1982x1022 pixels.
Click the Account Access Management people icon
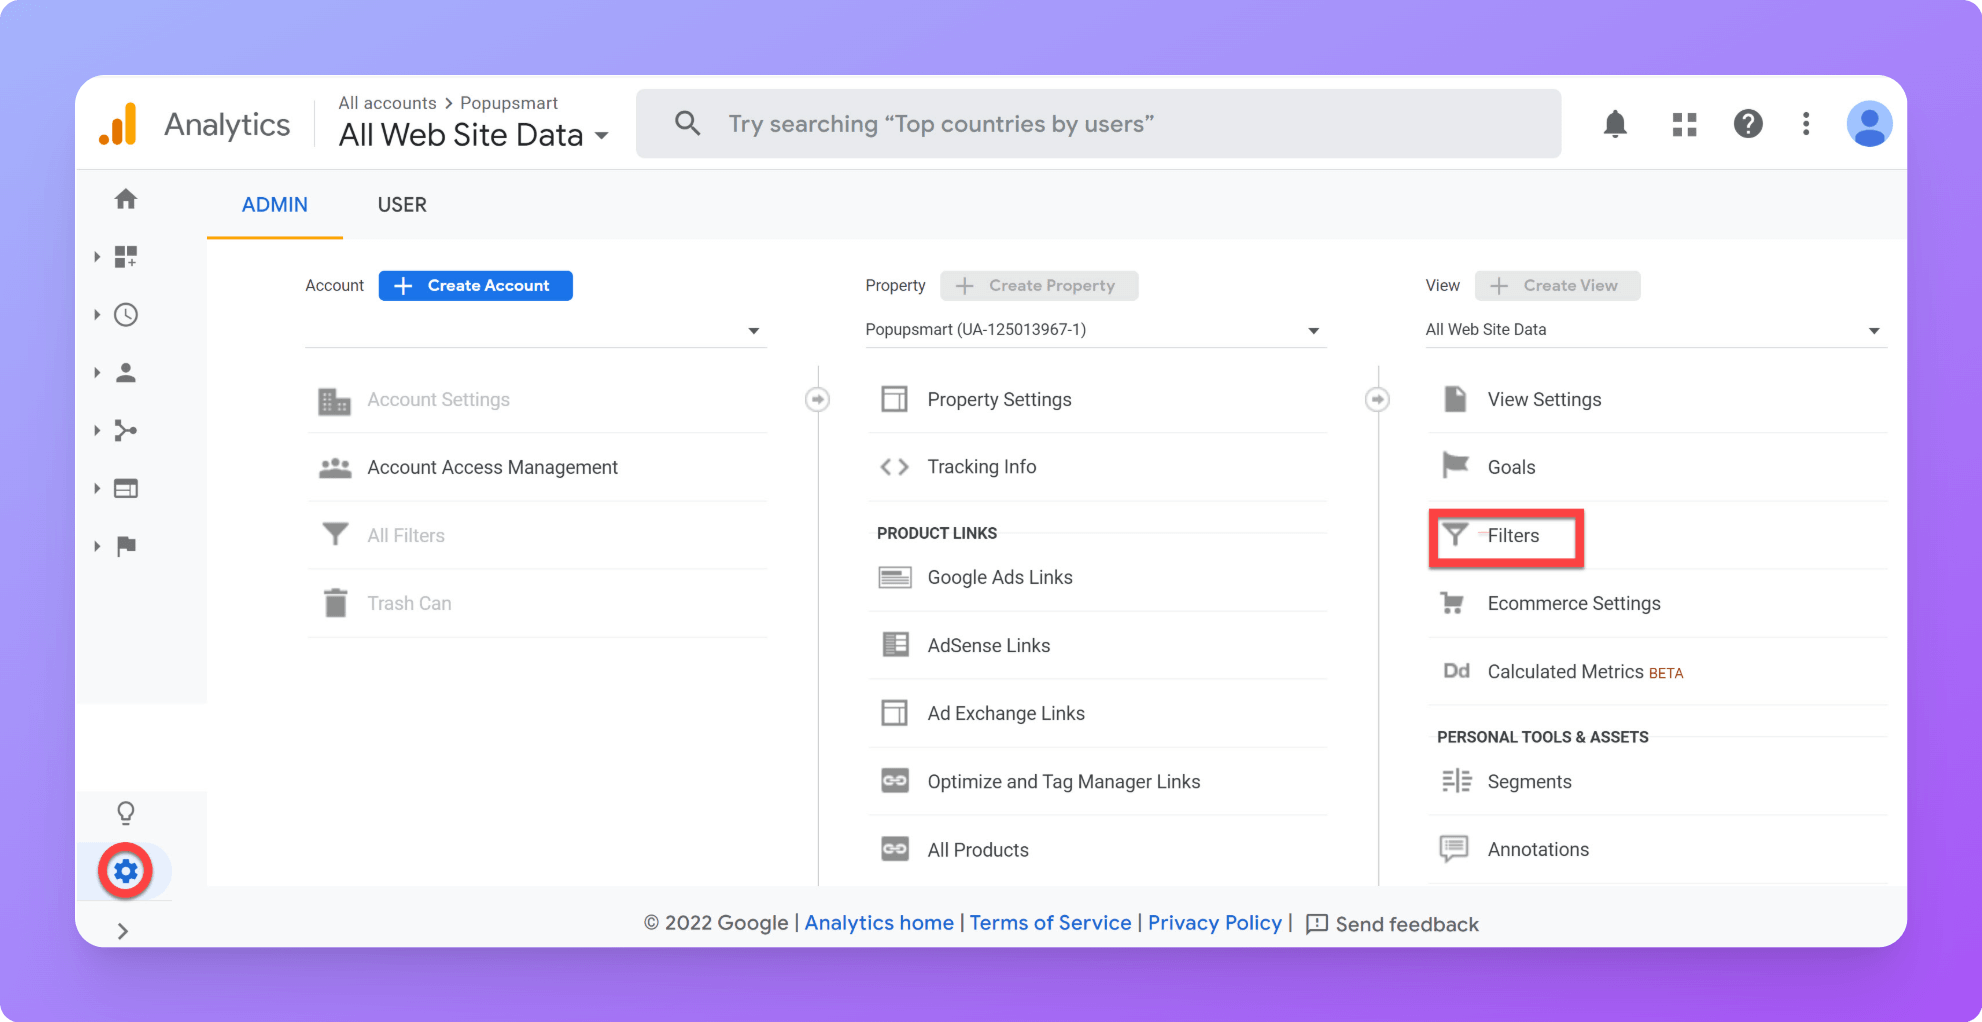pos(335,467)
